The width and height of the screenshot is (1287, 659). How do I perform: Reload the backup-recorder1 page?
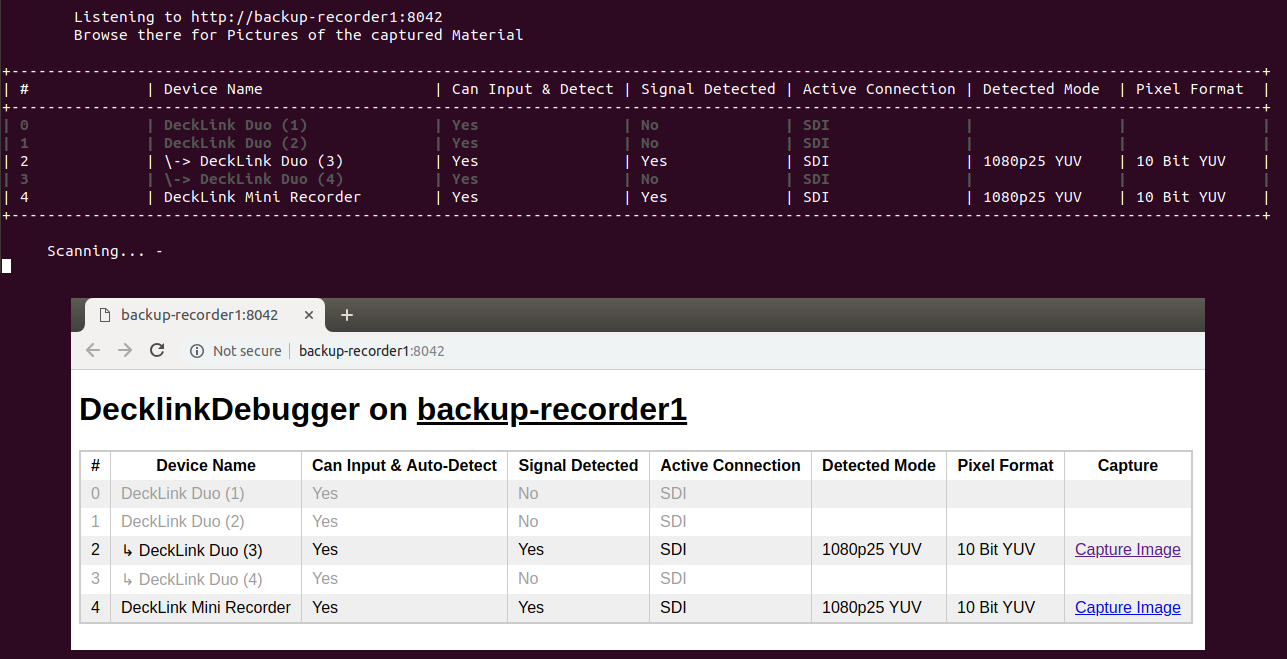point(157,350)
